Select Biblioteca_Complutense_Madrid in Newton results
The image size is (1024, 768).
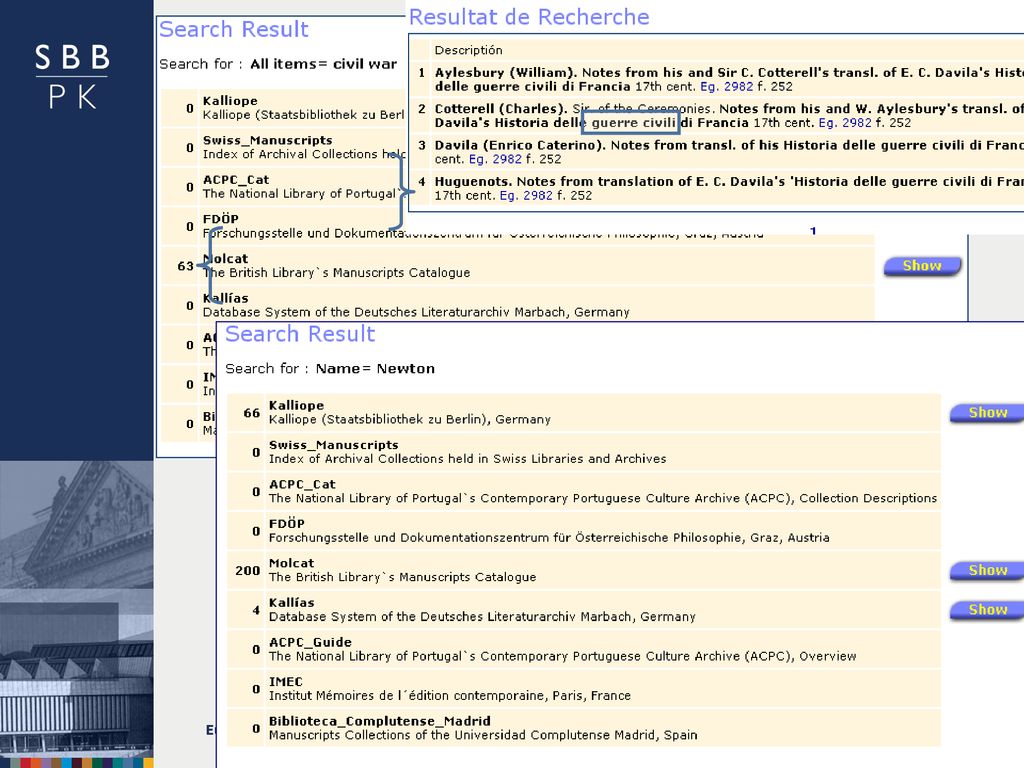[379, 721]
